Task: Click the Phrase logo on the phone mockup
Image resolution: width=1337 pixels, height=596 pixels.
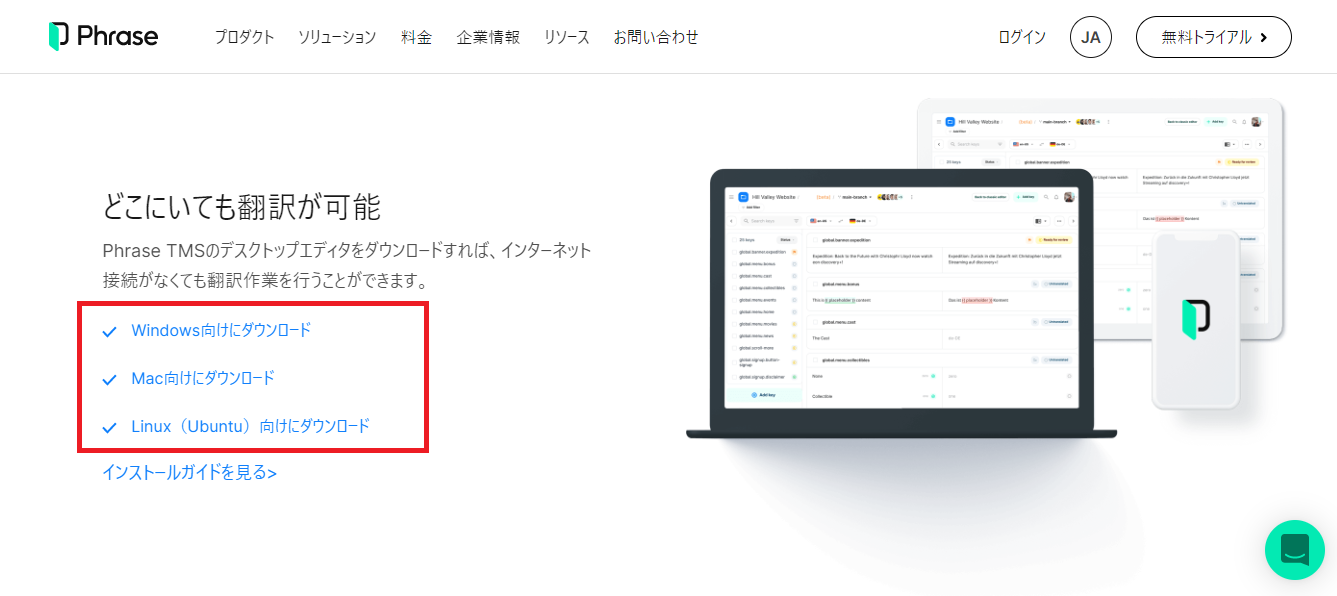Action: pos(1195,319)
